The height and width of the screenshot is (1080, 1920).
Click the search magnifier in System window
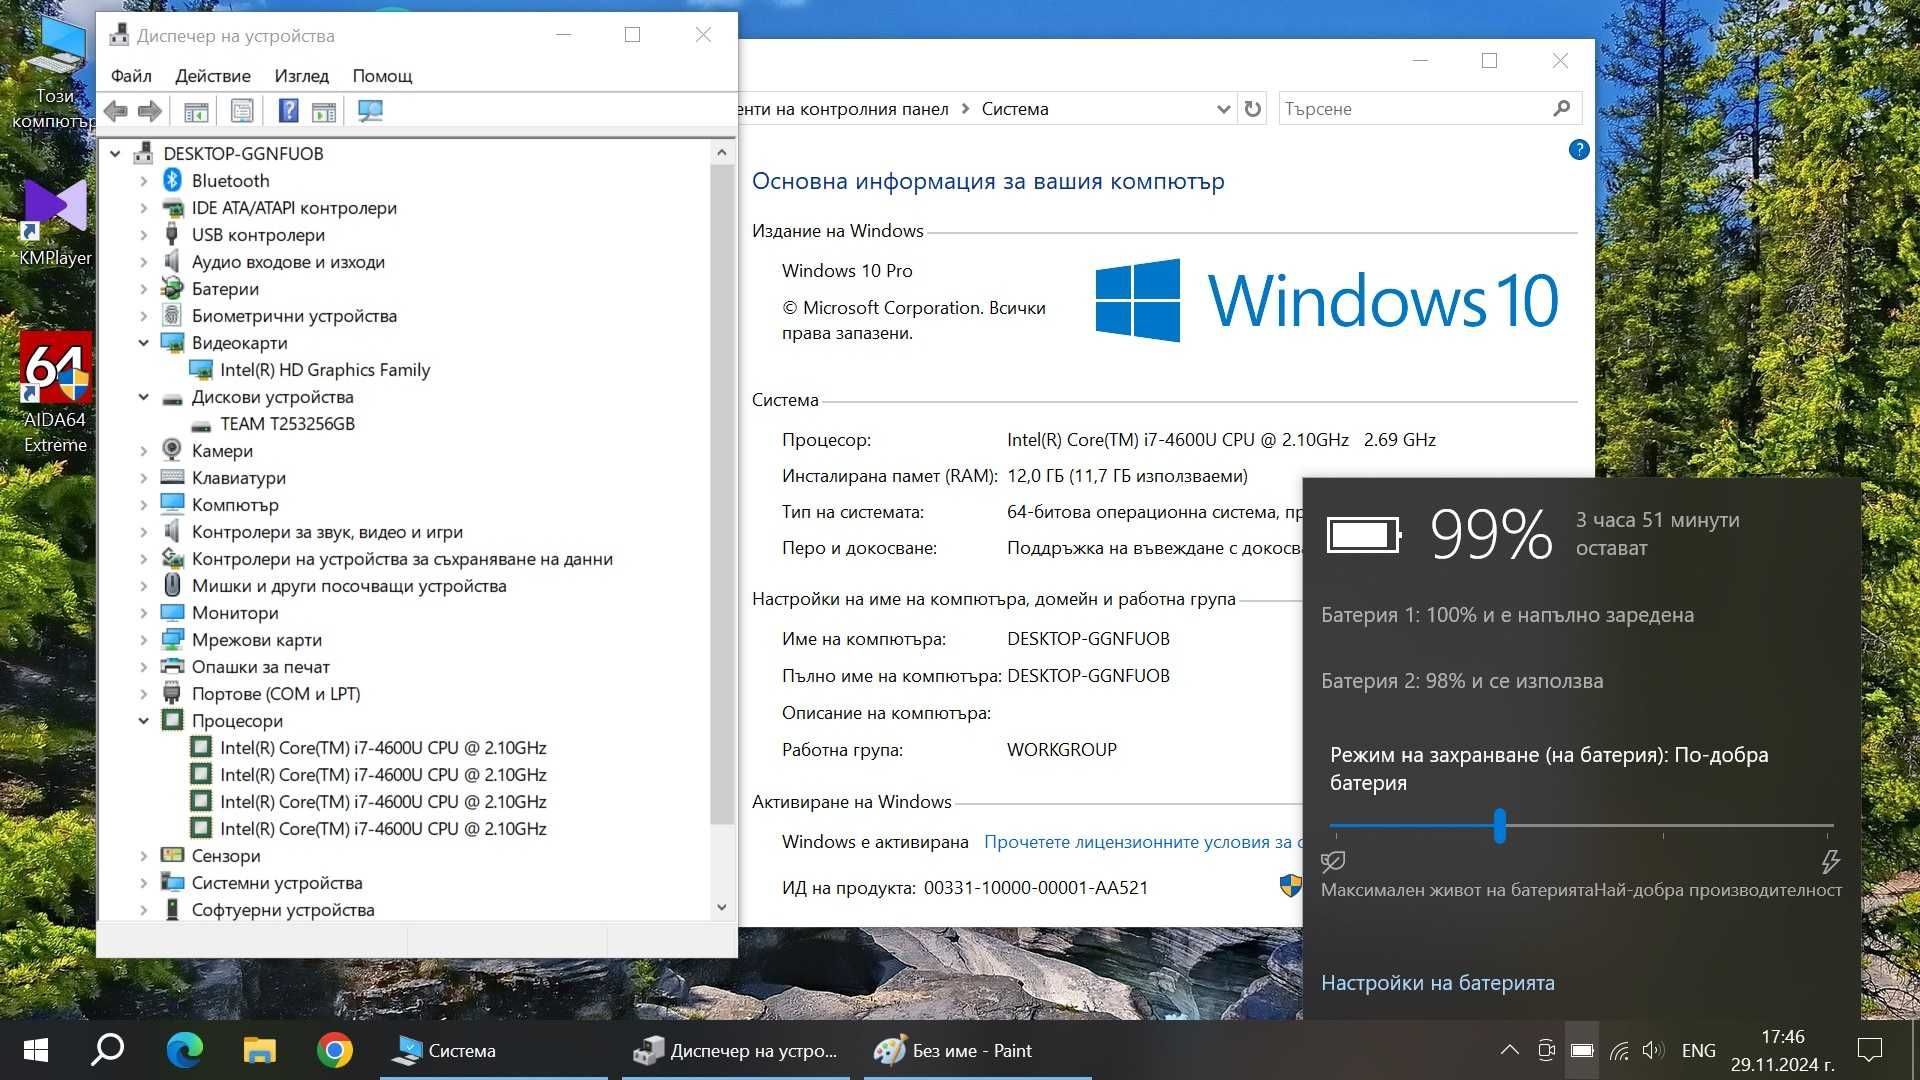click(1562, 108)
